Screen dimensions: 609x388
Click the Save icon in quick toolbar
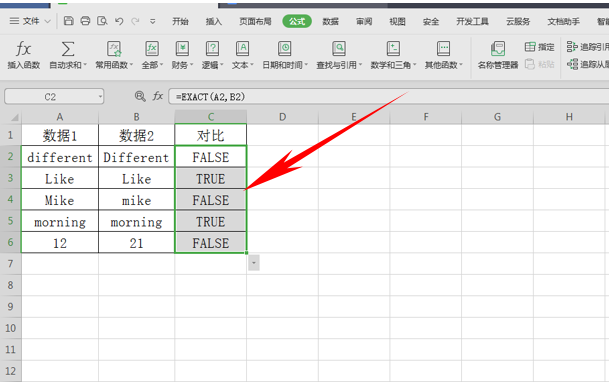[x=68, y=21]
